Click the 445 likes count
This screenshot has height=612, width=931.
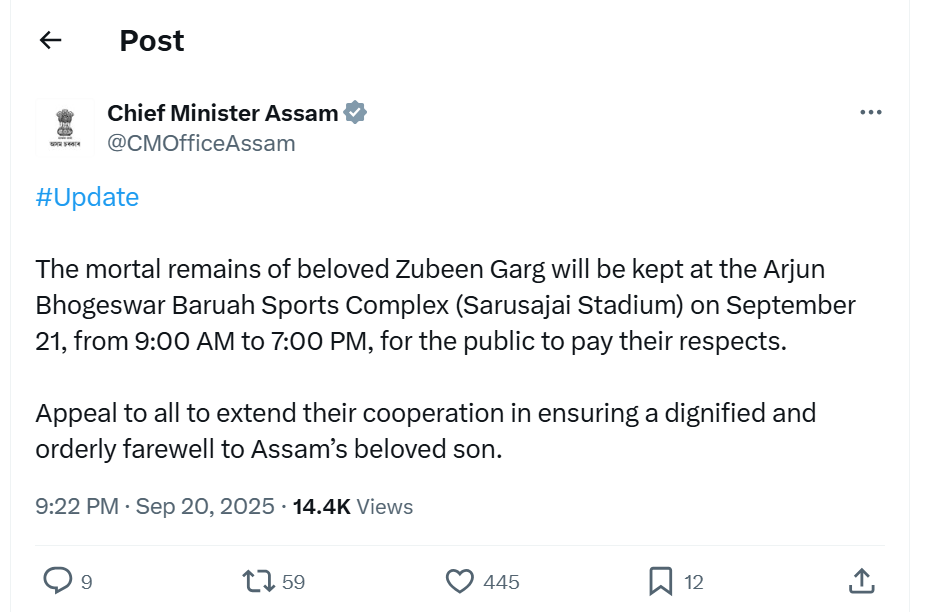(501, 581)
